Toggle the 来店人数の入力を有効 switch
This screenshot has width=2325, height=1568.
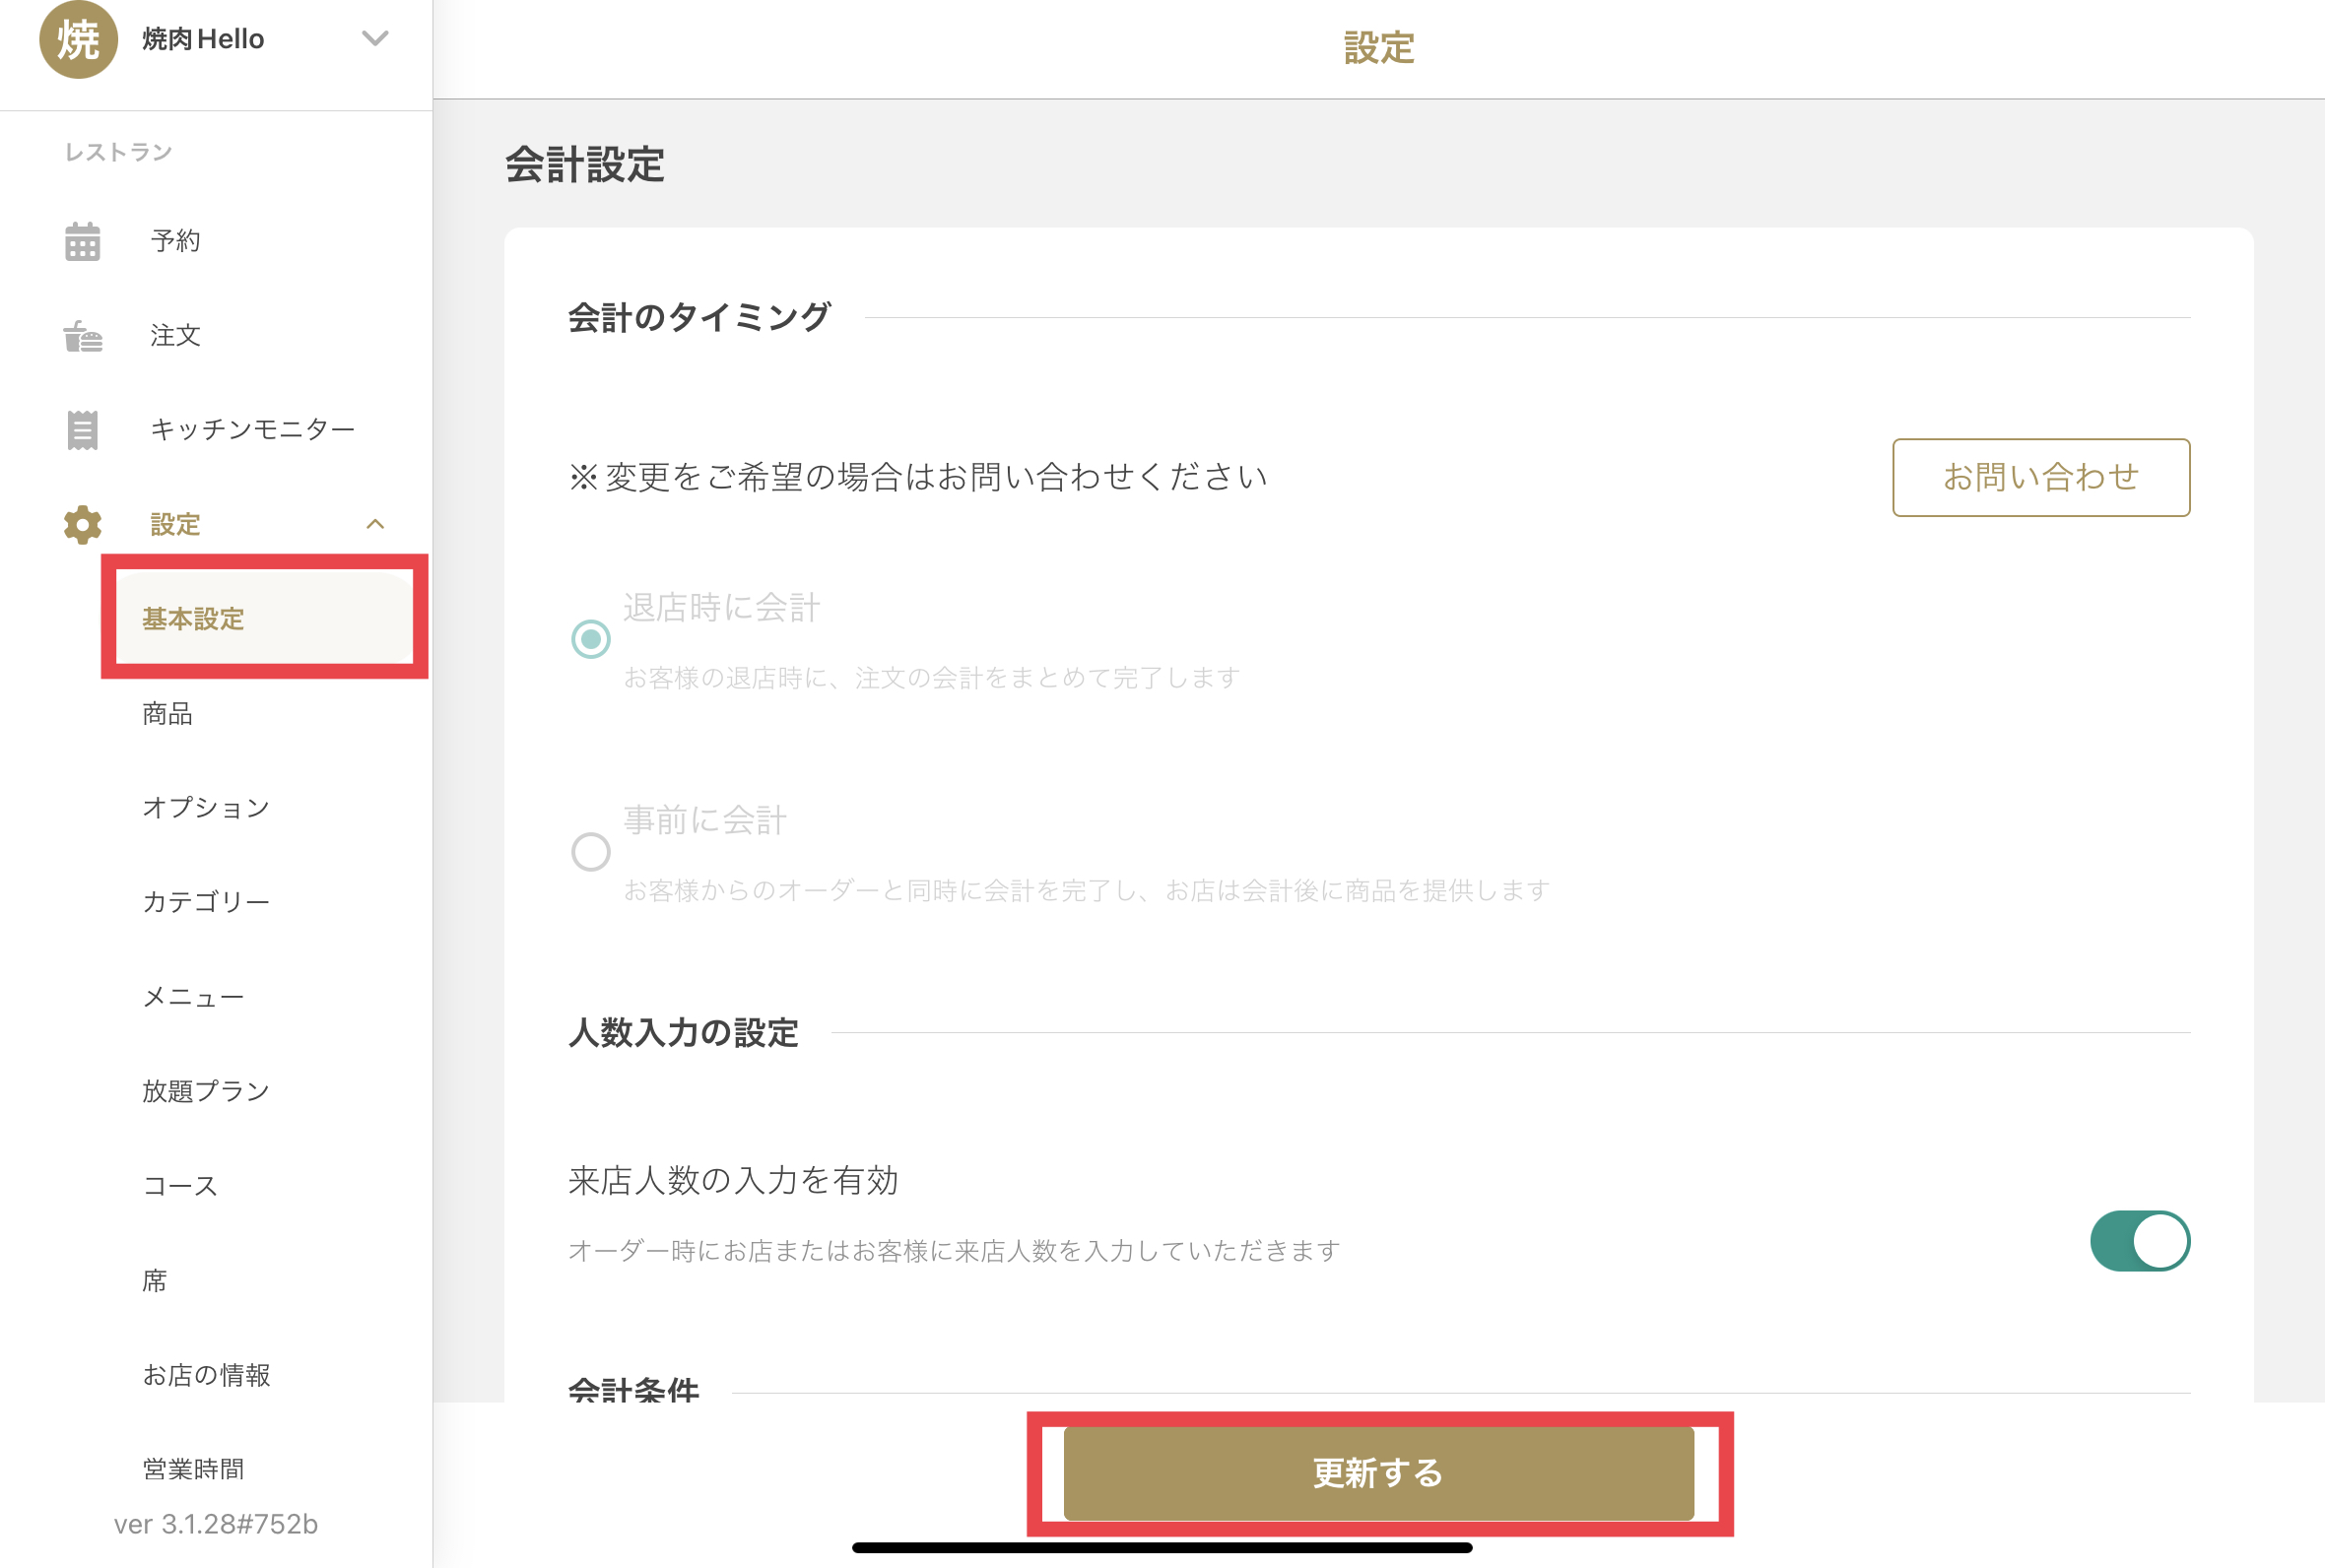(2139, 1241)
